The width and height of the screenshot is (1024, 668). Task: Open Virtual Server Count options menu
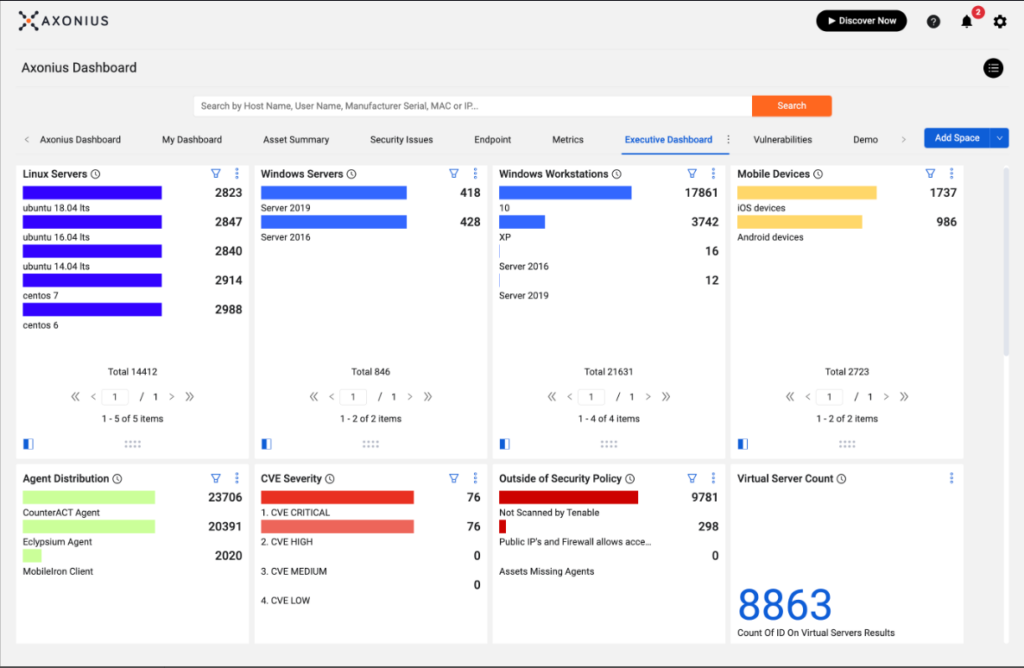pyautogui.click(x=952, y=479)
